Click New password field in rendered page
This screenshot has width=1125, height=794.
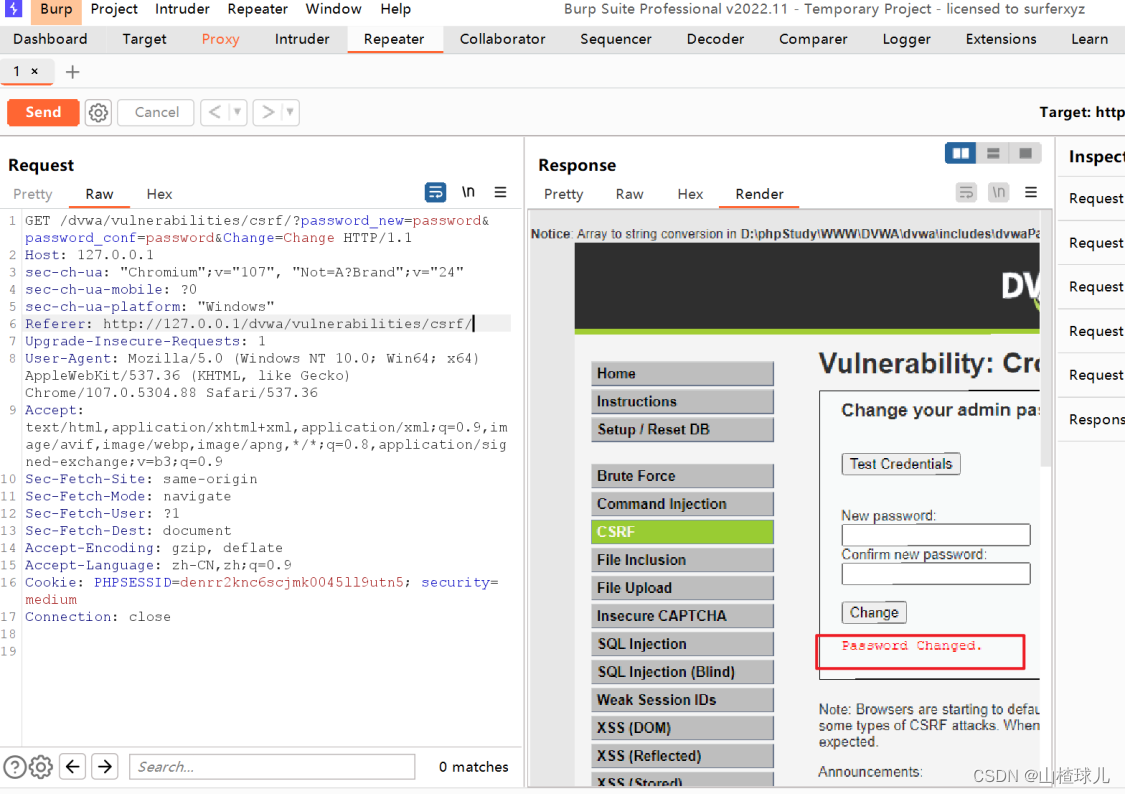(936, 535)
